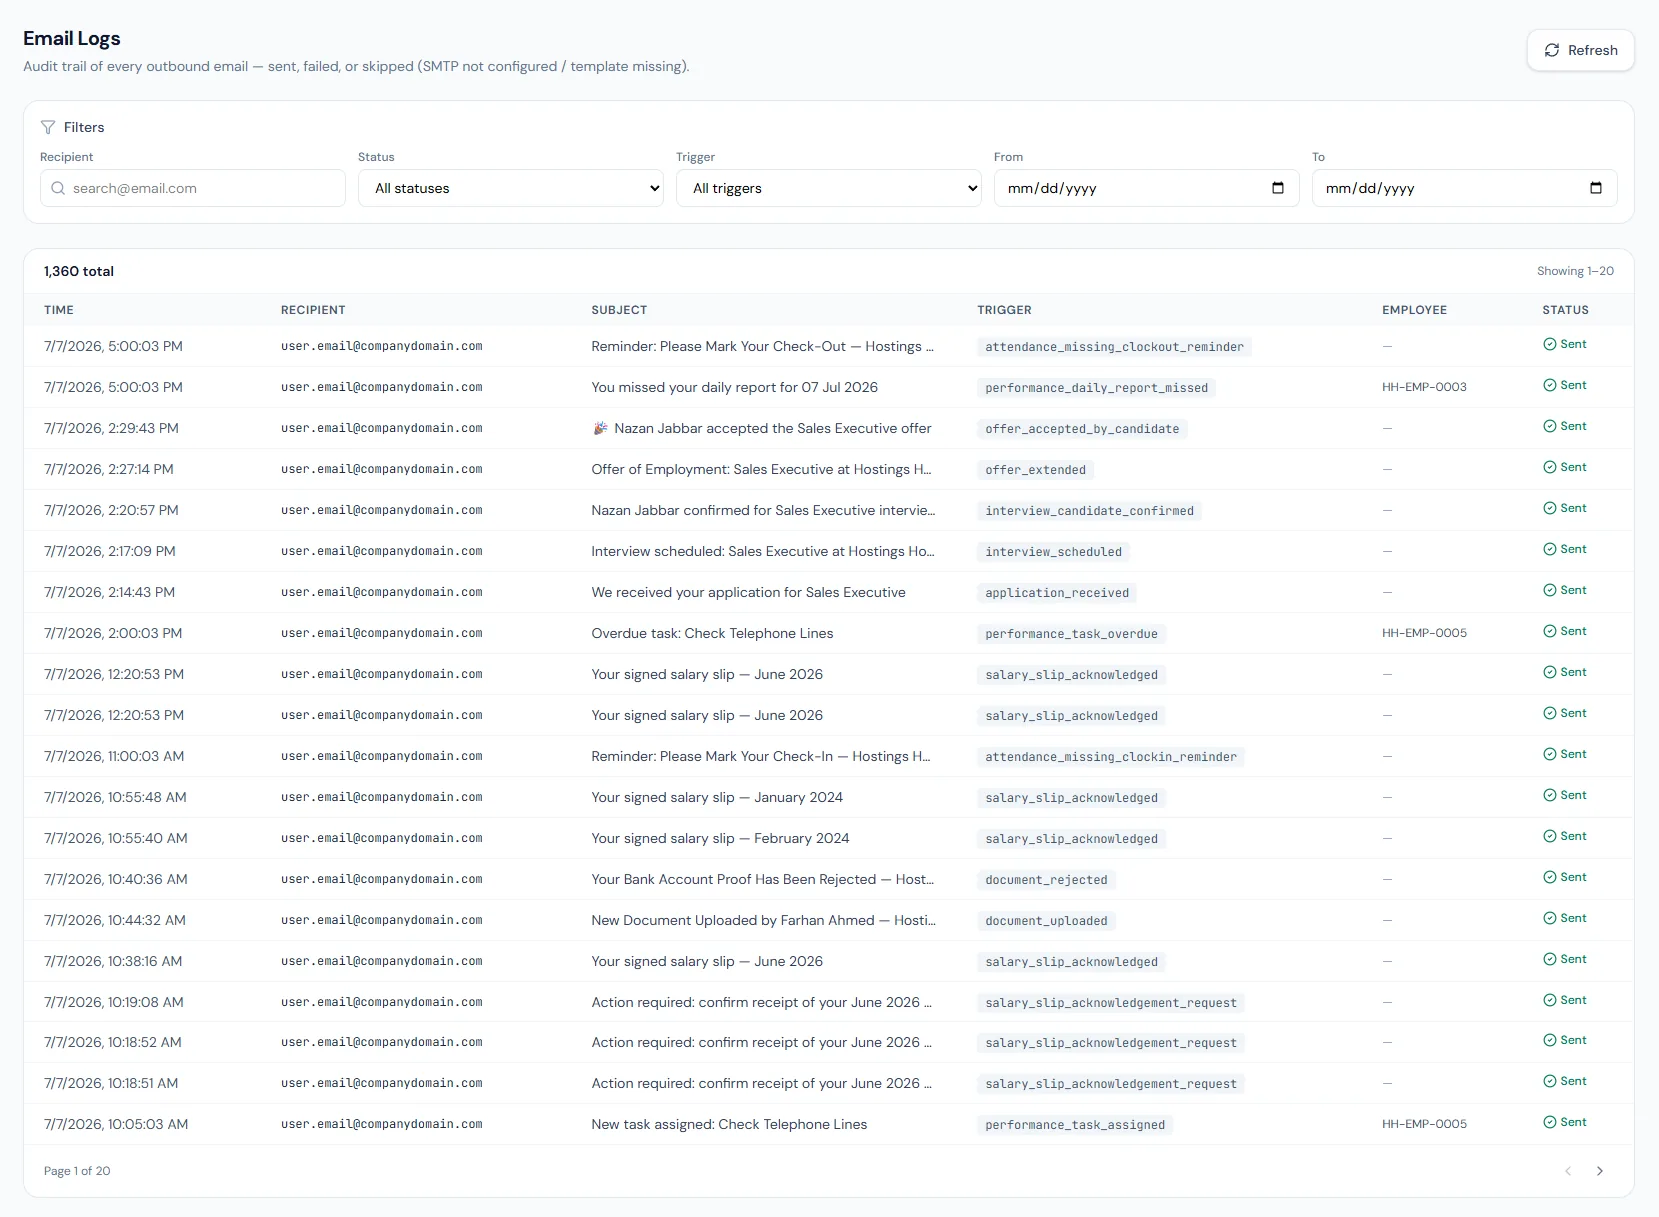The image size is (1659, 1217).
Task: Select subject 'Your Bank Account Proof Has Been Rejected'
Action: click(733, 879)
